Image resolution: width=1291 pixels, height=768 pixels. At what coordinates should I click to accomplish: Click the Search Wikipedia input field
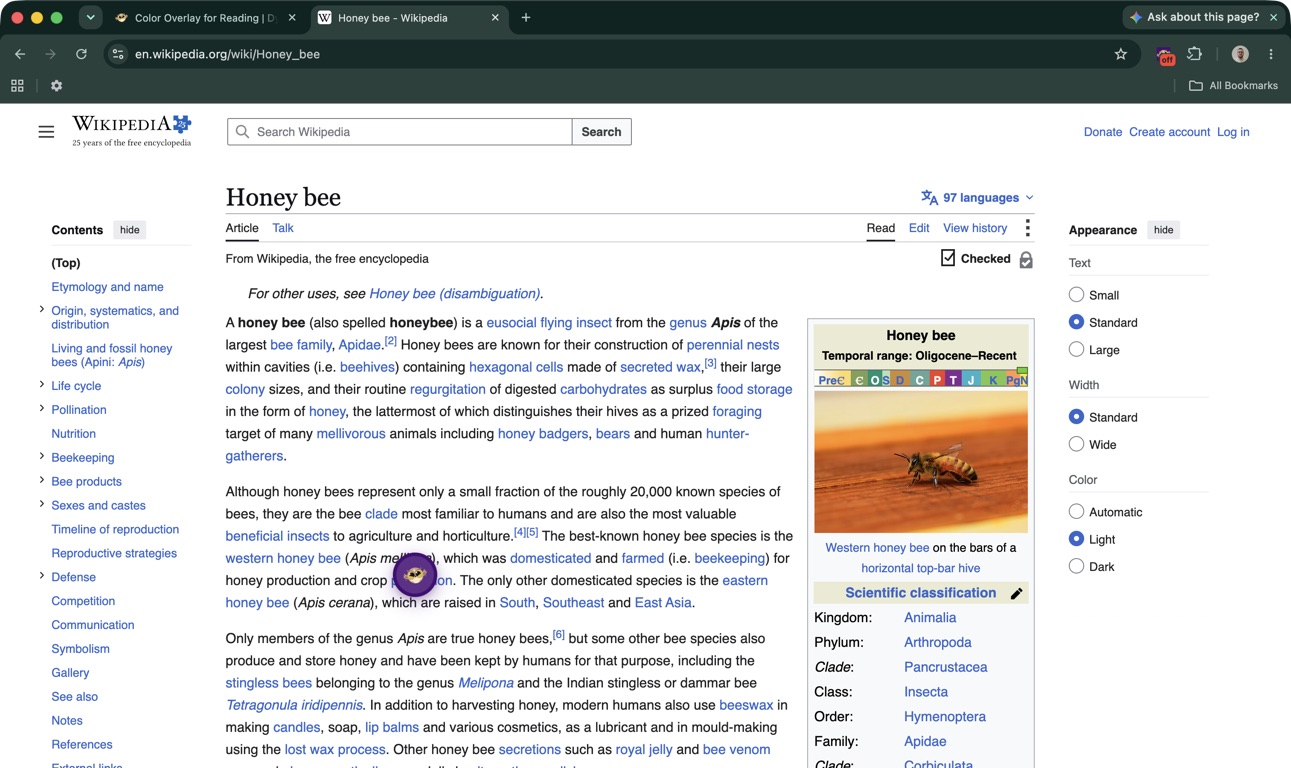[400, 132]
